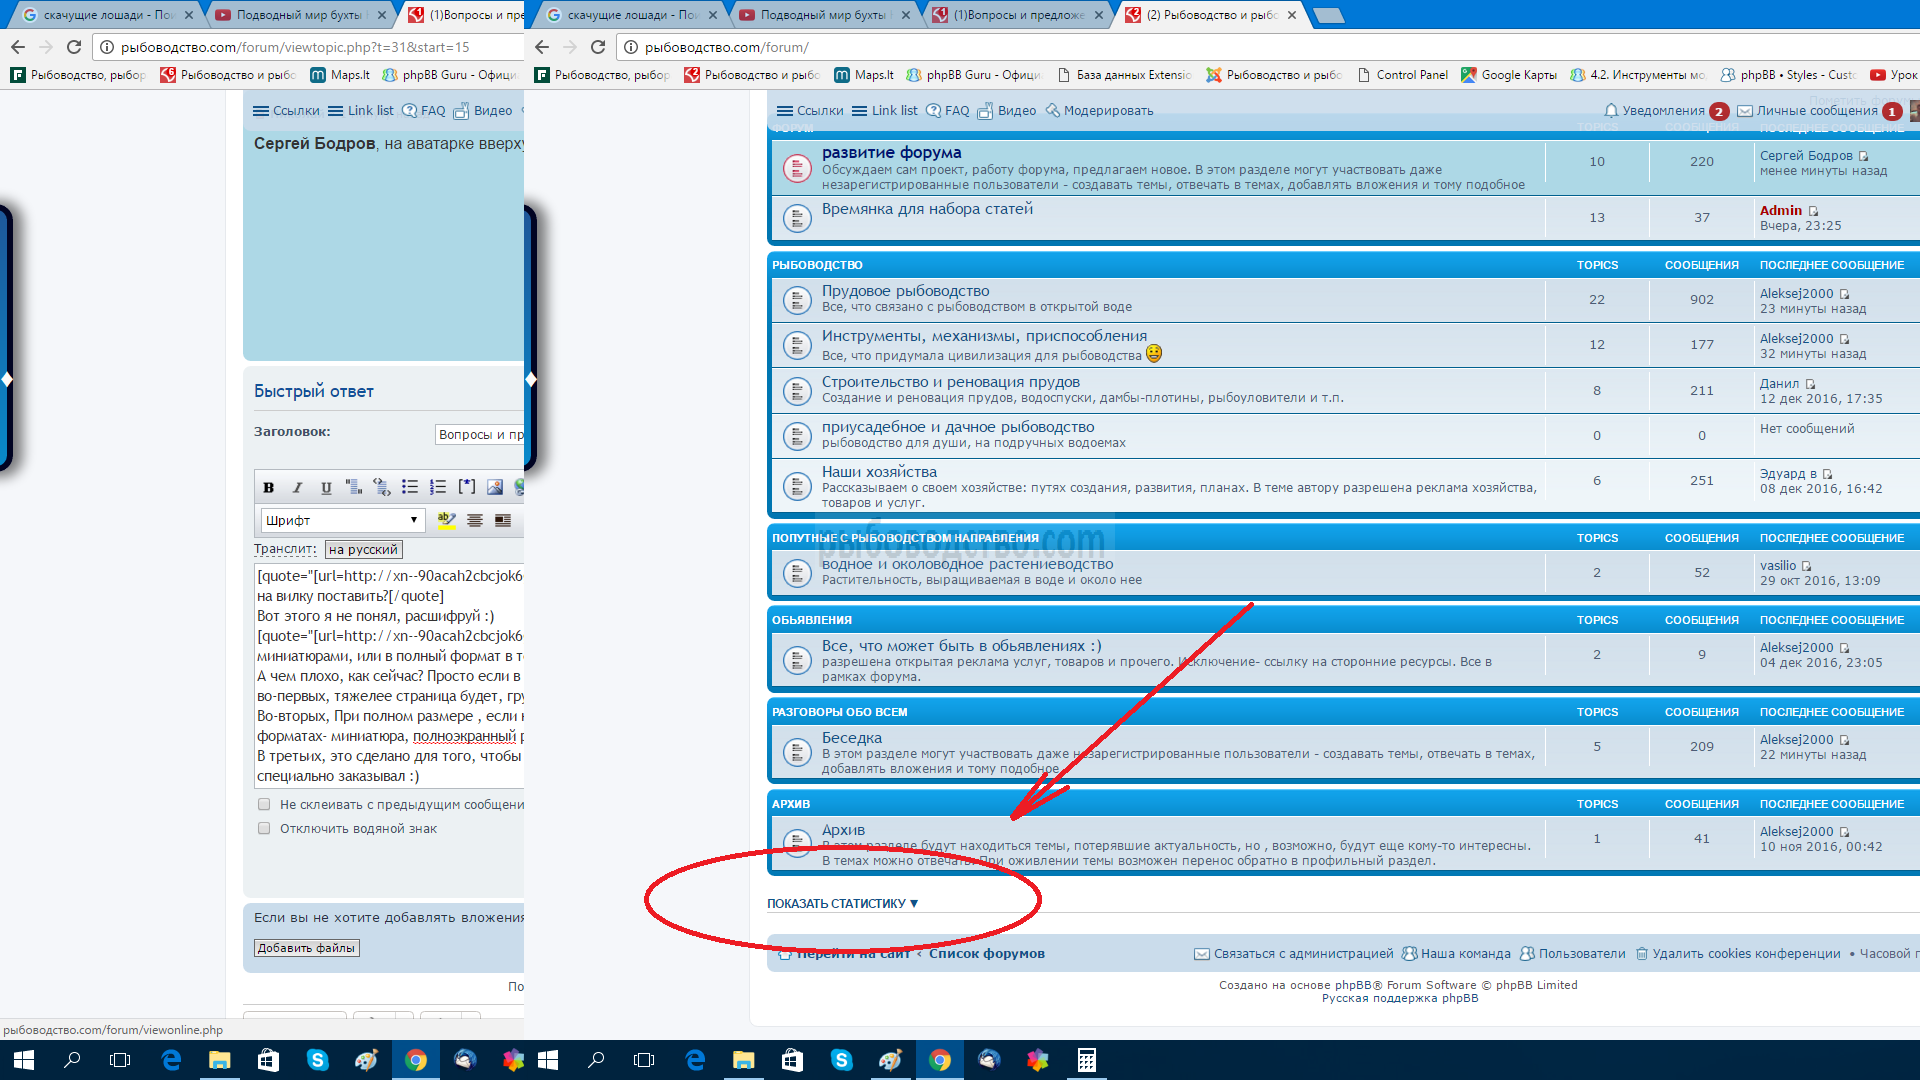1920x1080 pixels.
Task: Open the Calculator icon on taskbar
Action: pyautogui.click(x=1086, y=1060)
